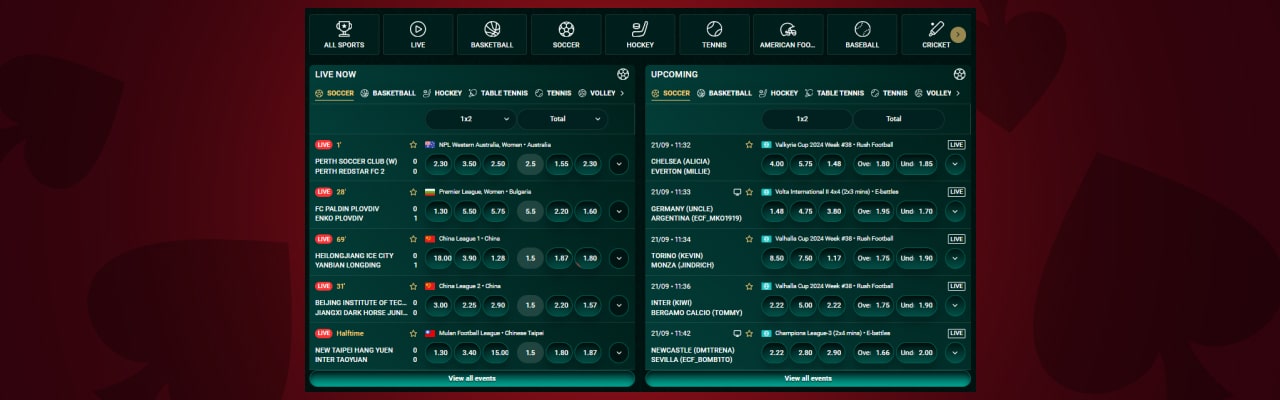Select the Baseball category tile
Screen dimensions: 1280x400
(862, 34)
